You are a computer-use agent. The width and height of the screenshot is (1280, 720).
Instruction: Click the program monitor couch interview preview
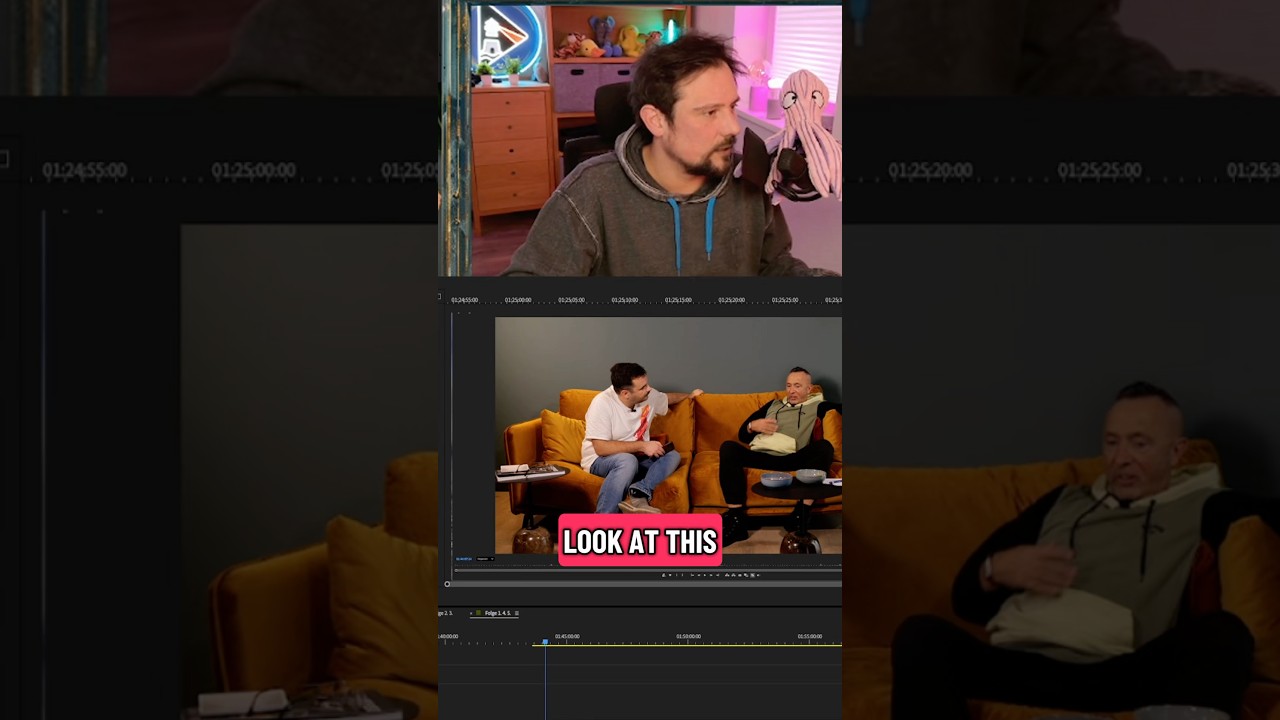click(668, 435)
